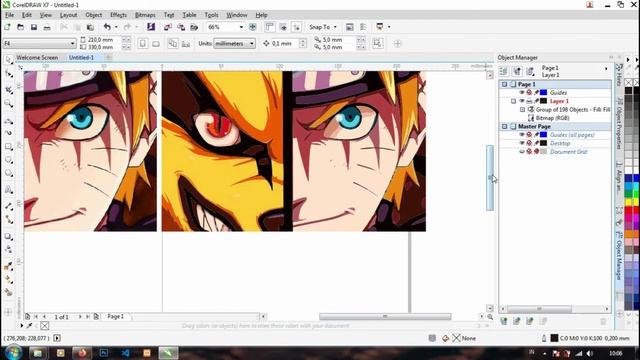Click Show Object Properties button in Object Manager

503,71
